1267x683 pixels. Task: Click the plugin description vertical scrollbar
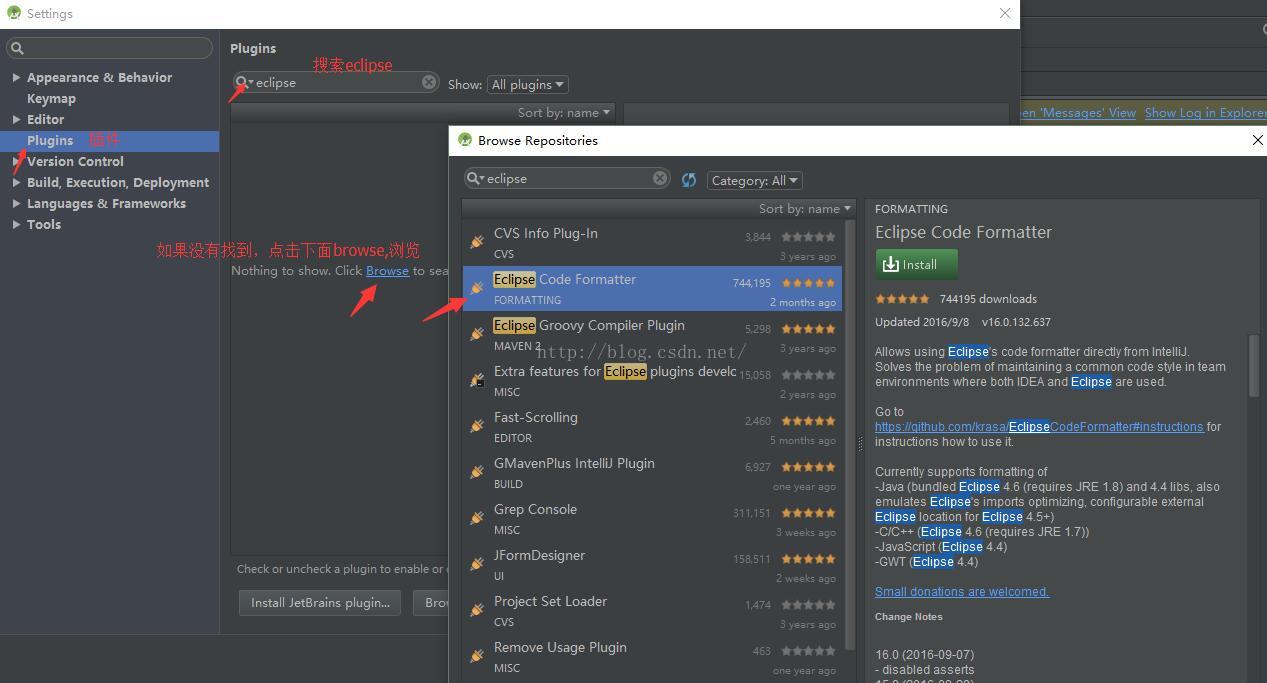(1254, 366)
